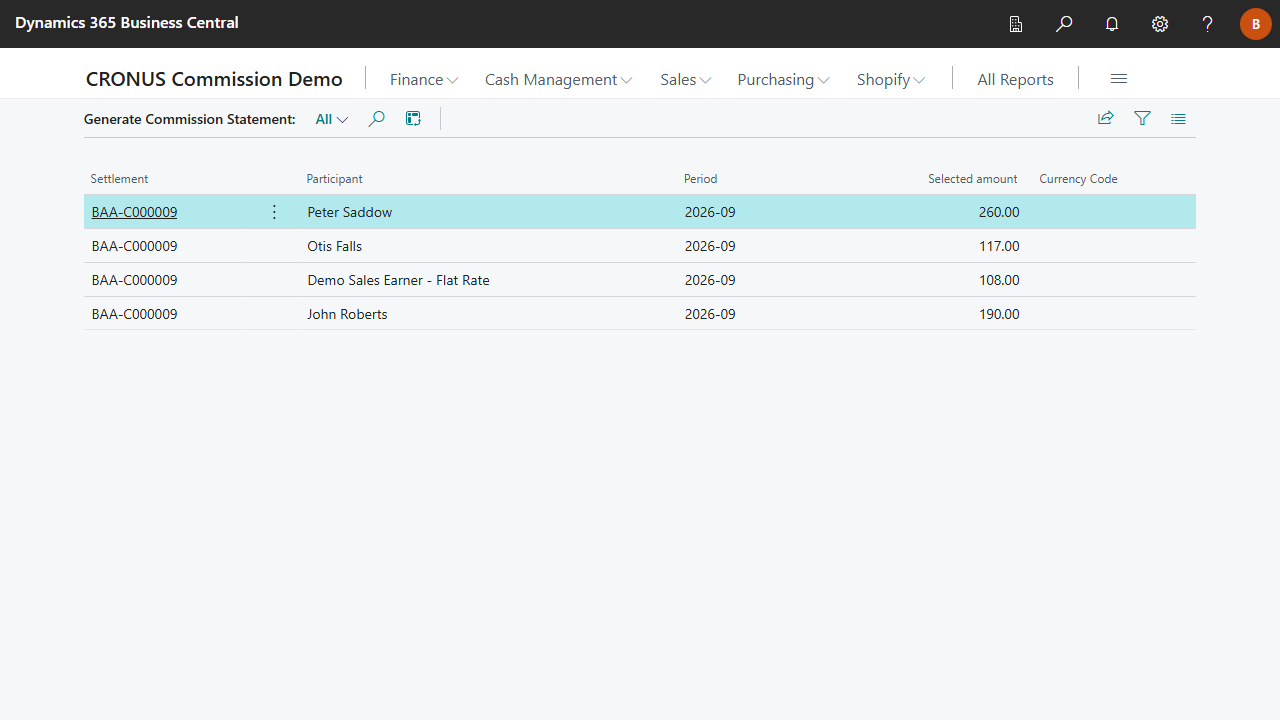
Task: Open settlement BAA-C000009 link for Peter Saddow
Action: (x=134, y=212)
